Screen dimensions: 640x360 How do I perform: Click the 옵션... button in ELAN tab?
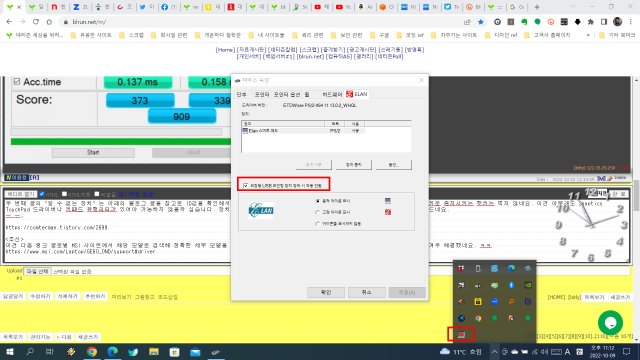point(393,165)
